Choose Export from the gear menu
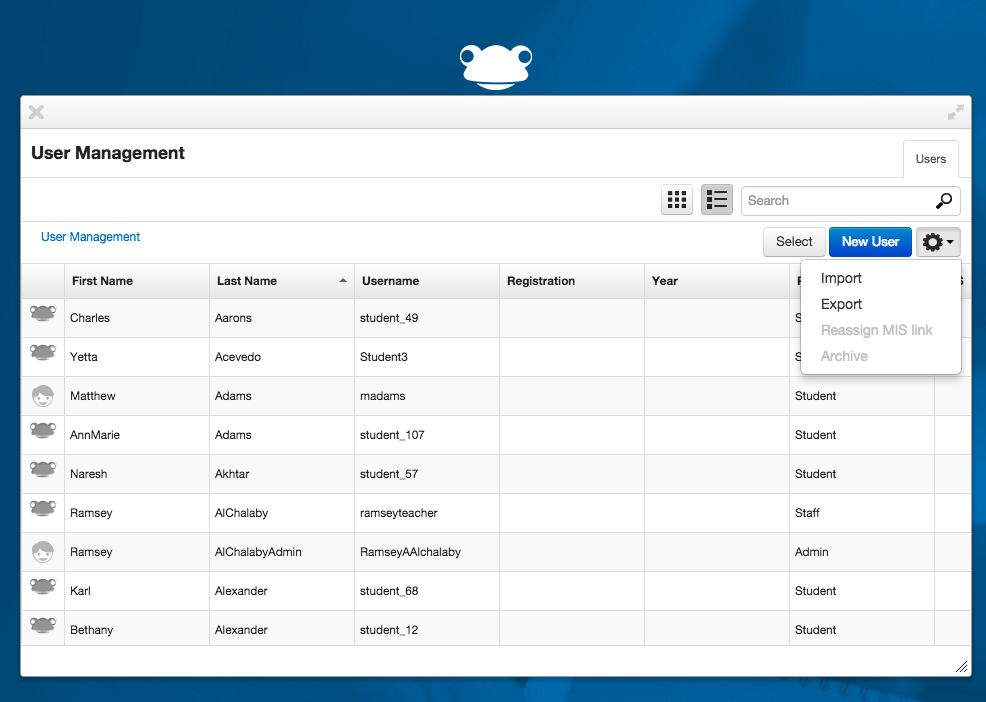 coord(841,304)
